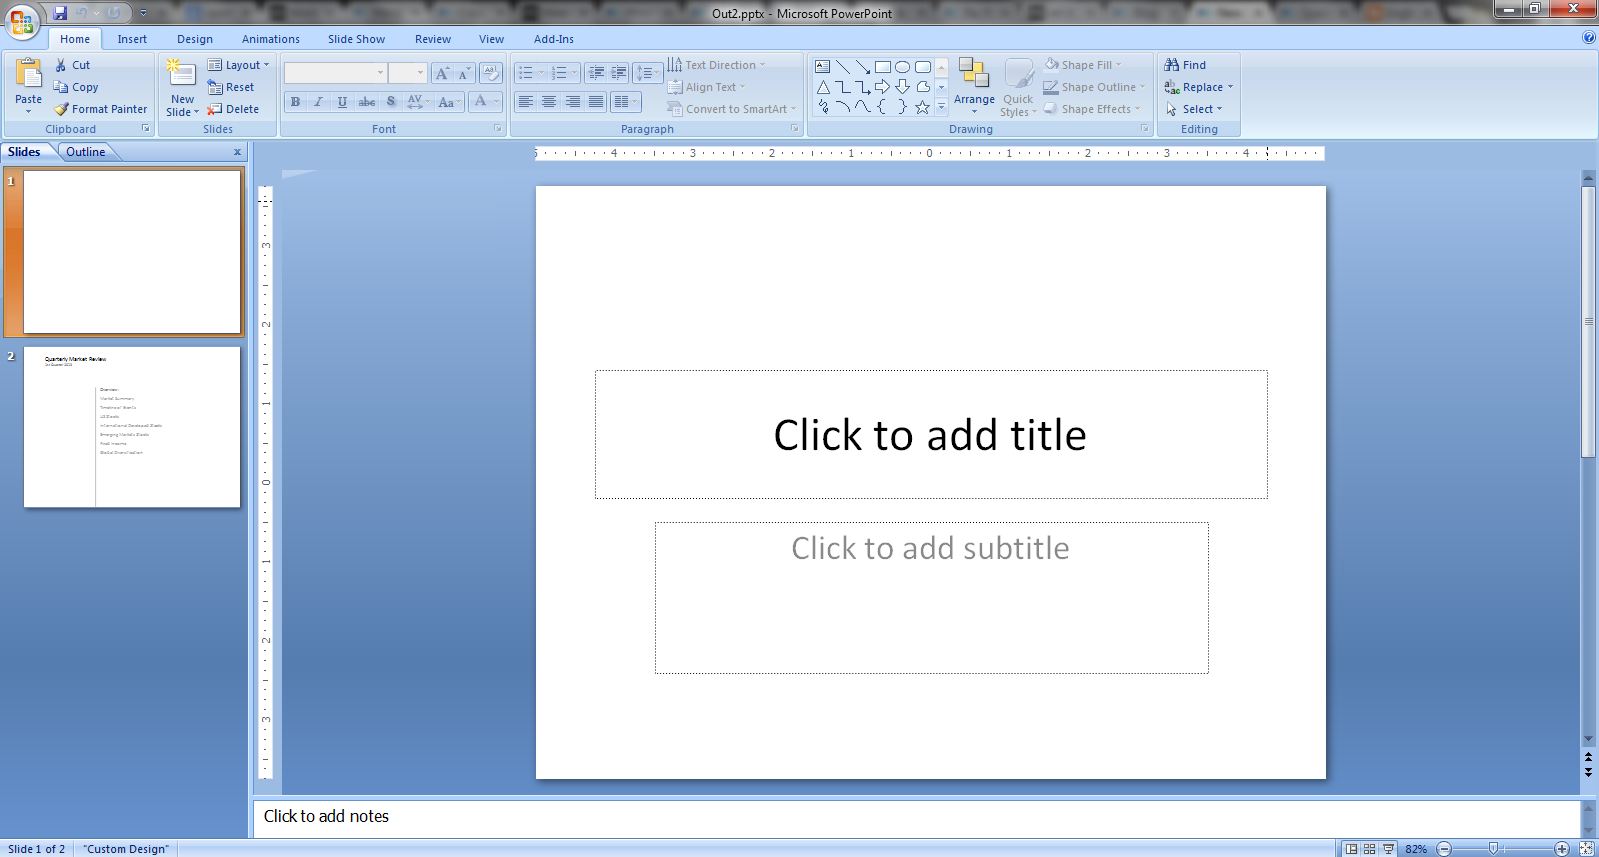Pick the five-point star shape

point(922,107)
